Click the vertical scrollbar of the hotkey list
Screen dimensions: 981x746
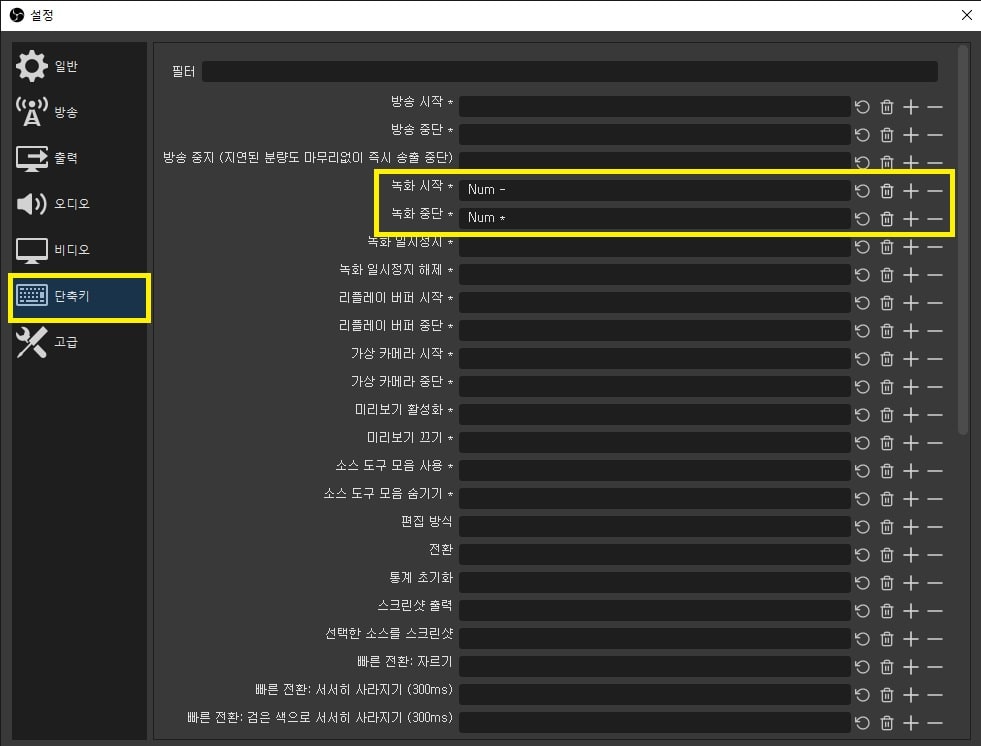point(963,240)
